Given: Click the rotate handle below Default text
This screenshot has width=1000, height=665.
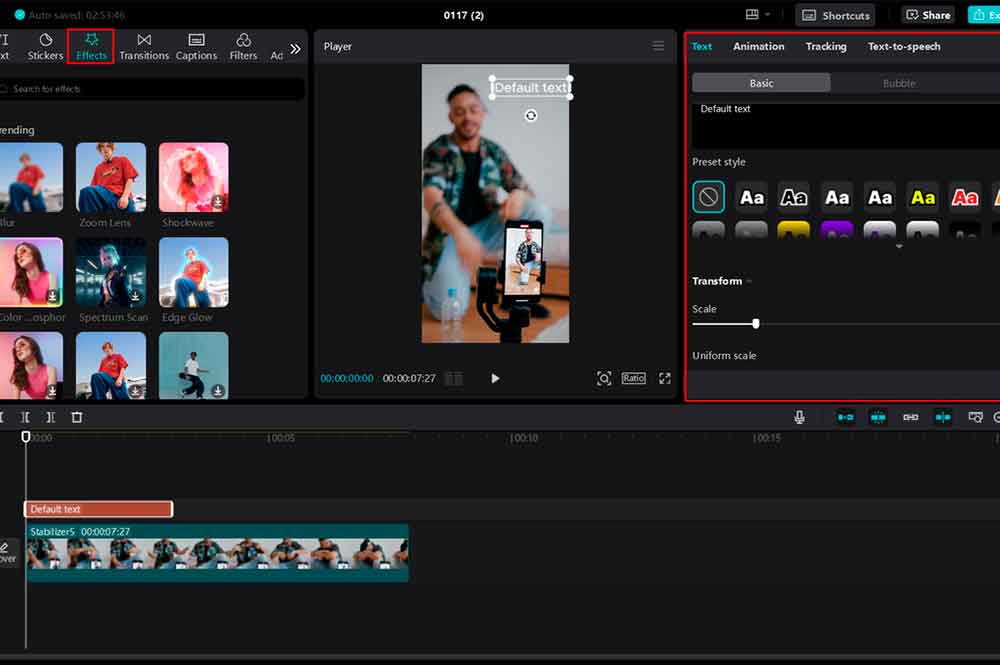Looking at the screenshot, I should coord(531,115).
